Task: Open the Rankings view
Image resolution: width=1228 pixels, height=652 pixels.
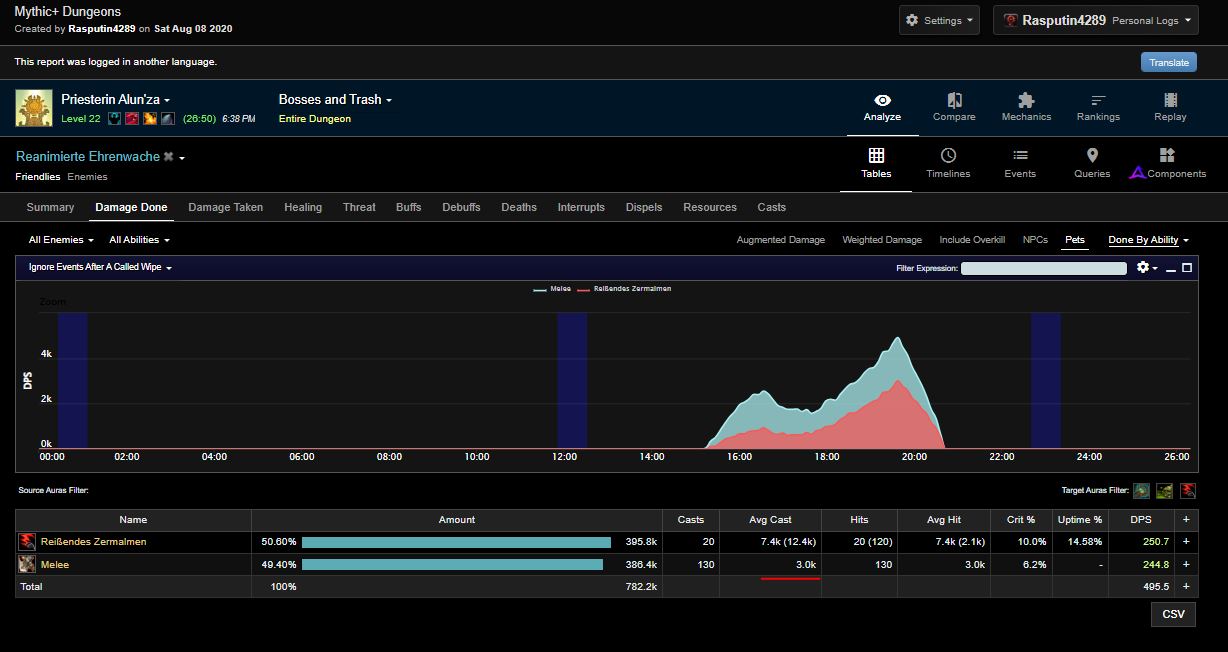Action: coord(1098,107)
